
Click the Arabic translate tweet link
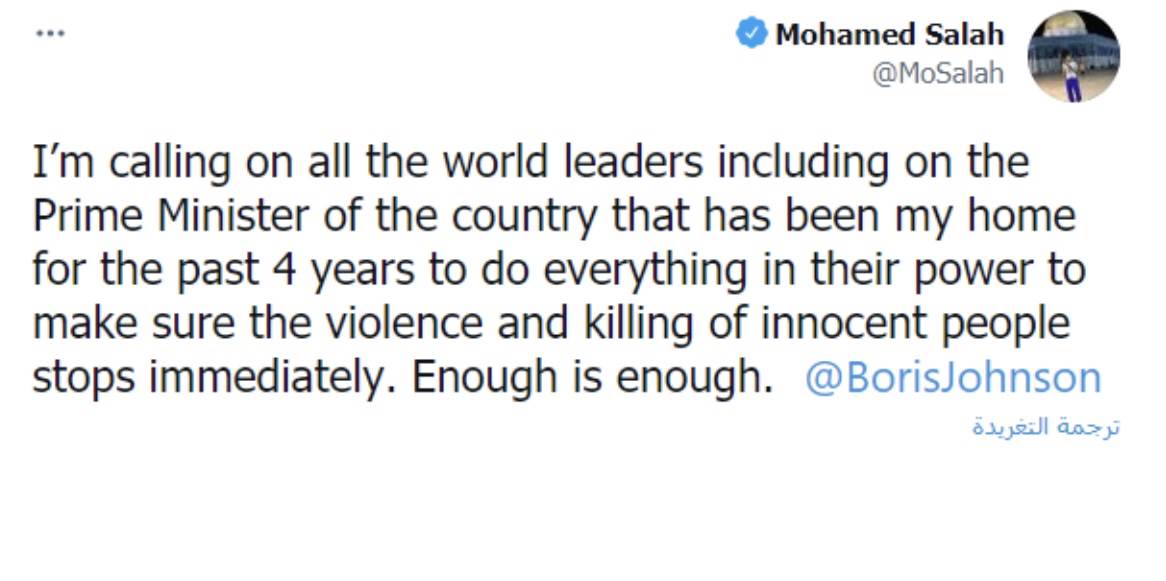pyautogui.click(x=1046, y=428)
